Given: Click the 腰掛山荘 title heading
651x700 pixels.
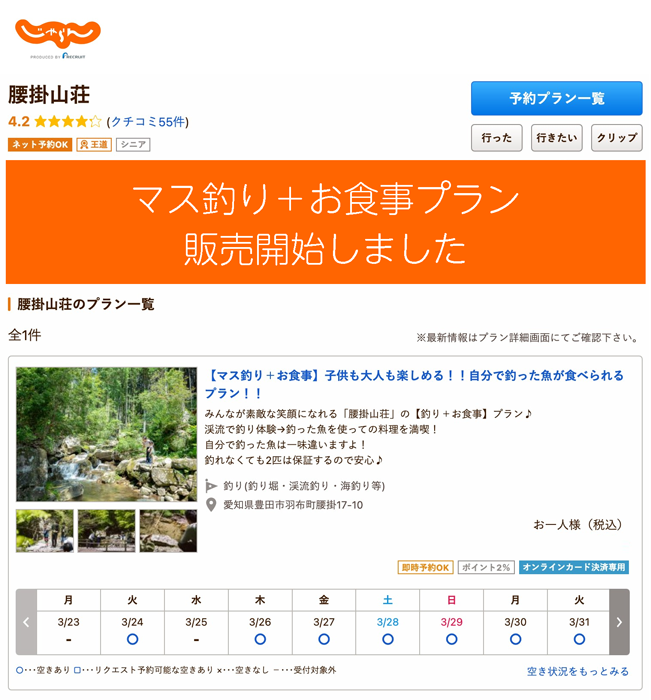Looking at the screenshot, I should pos(49,95).
